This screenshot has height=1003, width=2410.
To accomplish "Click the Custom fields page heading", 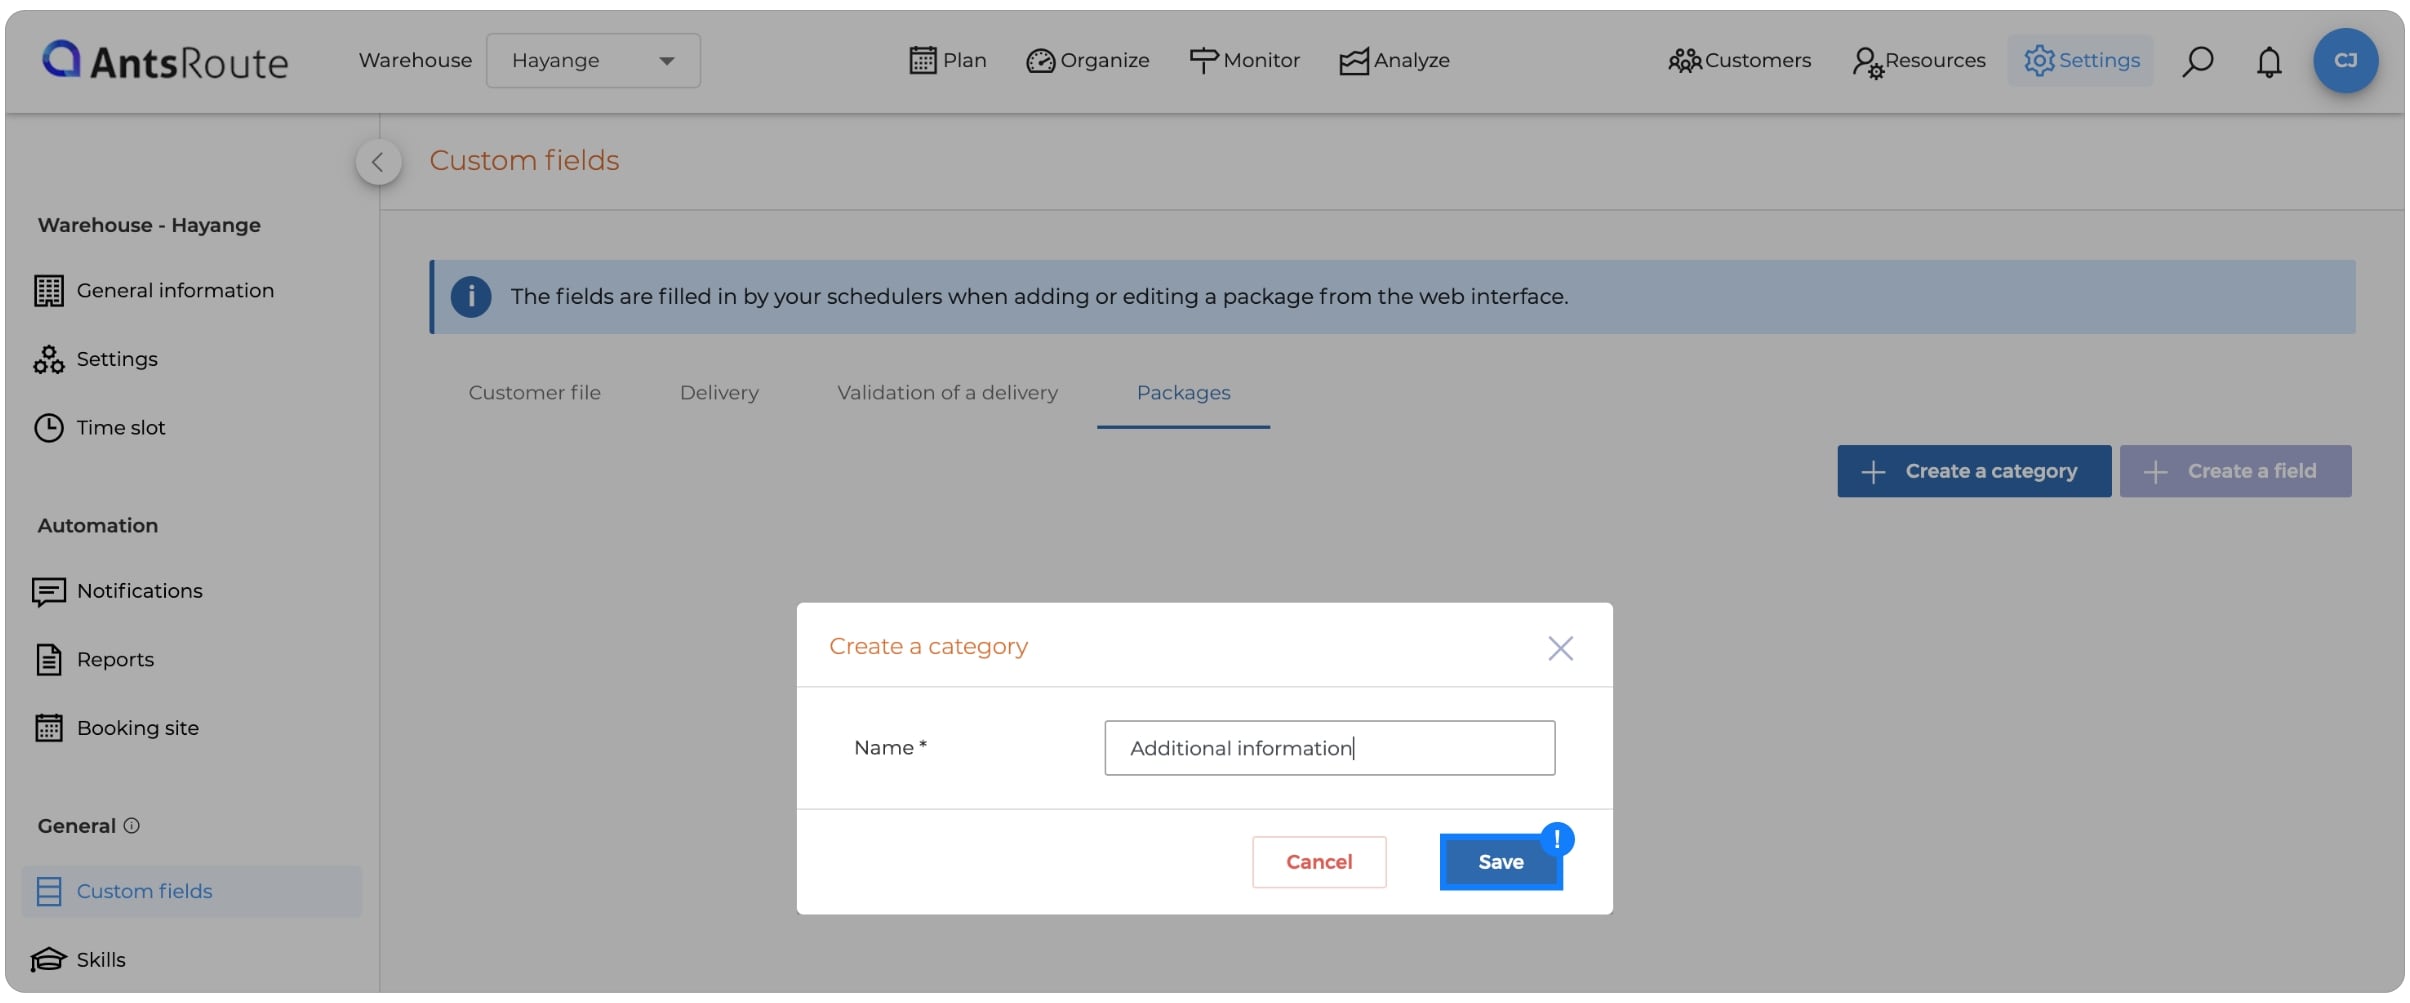I will [x=524, y=160].
